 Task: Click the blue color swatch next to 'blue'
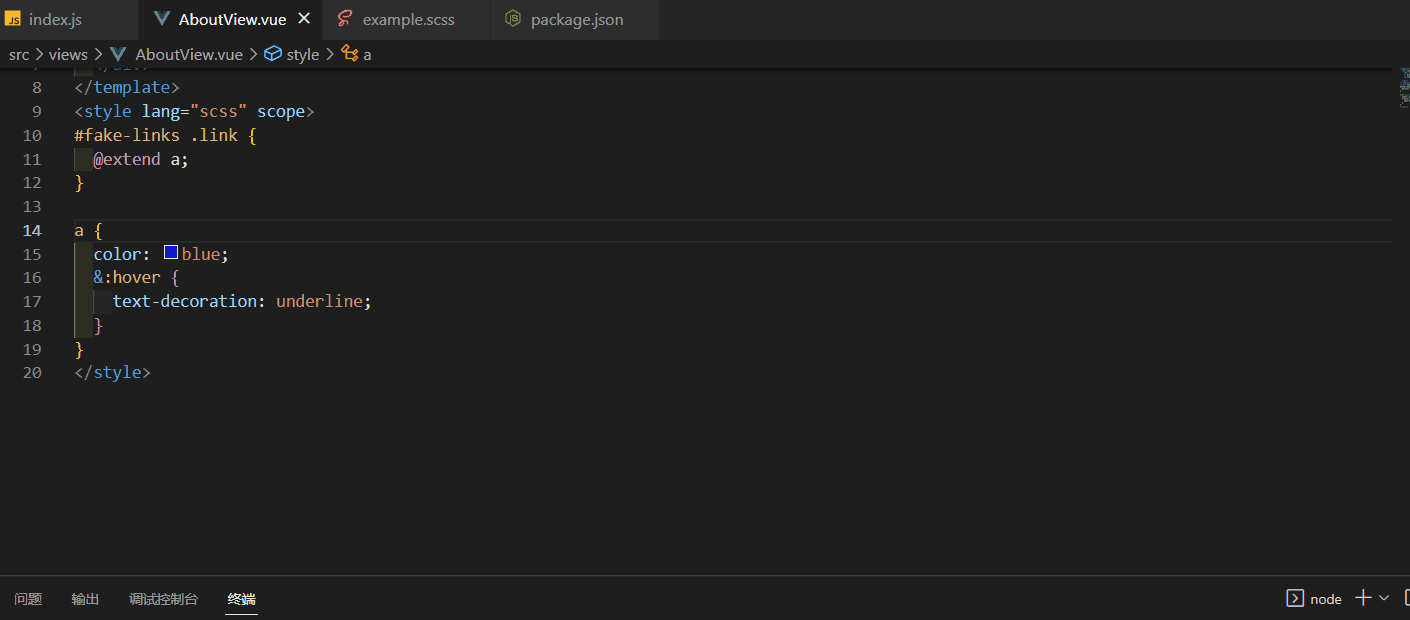point(170,252)
